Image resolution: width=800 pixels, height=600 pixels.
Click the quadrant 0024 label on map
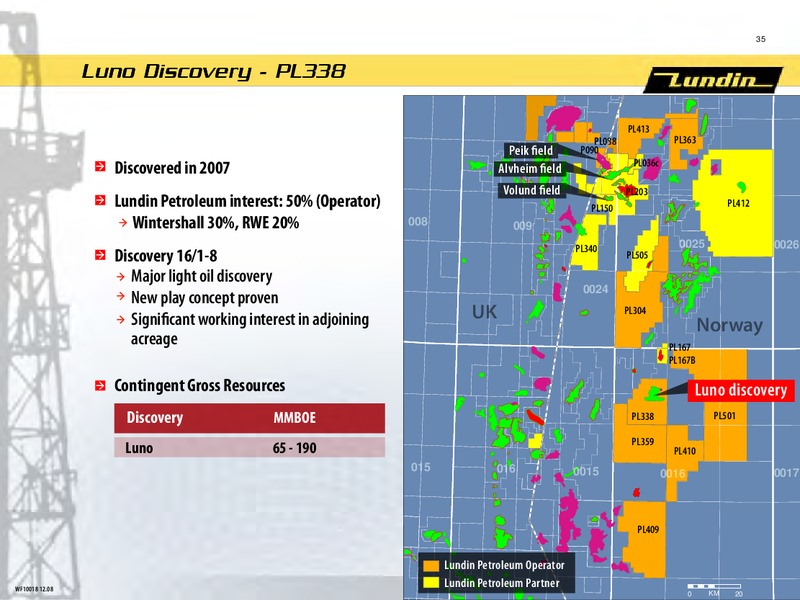coord(595,290)
